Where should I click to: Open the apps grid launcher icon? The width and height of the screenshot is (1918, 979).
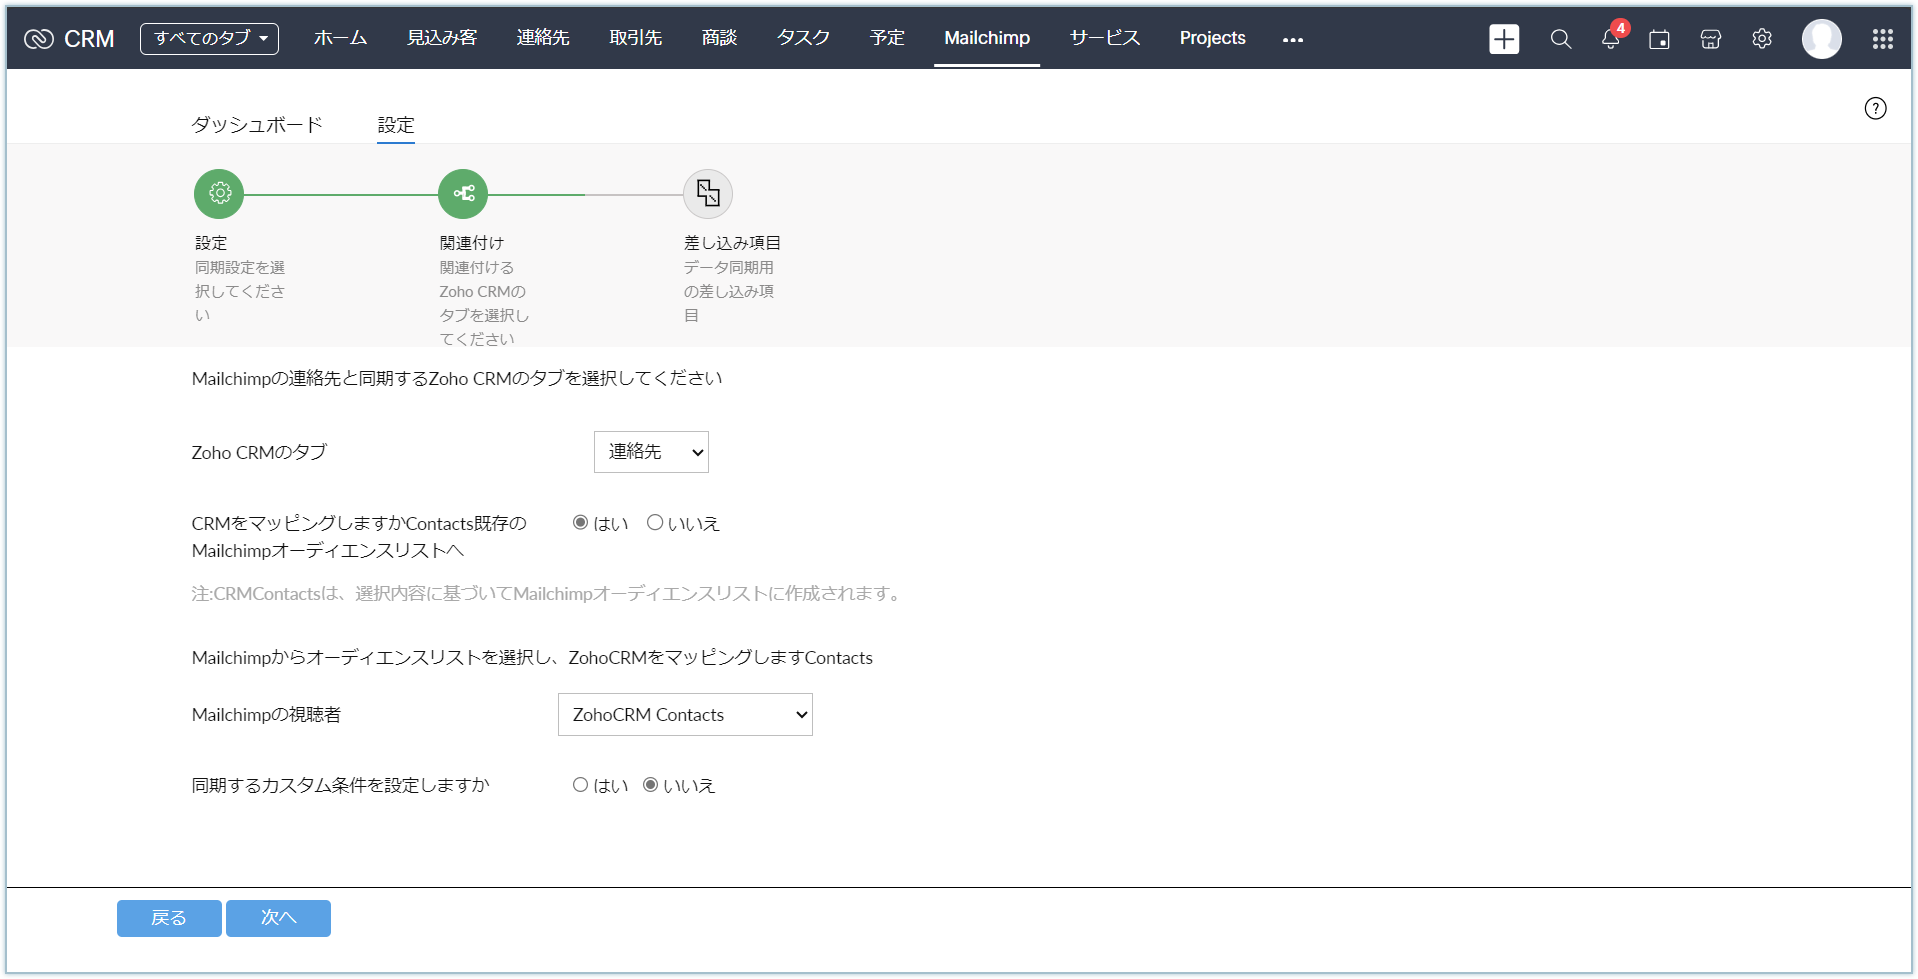pyautogui.click(x=1883, y=39)
